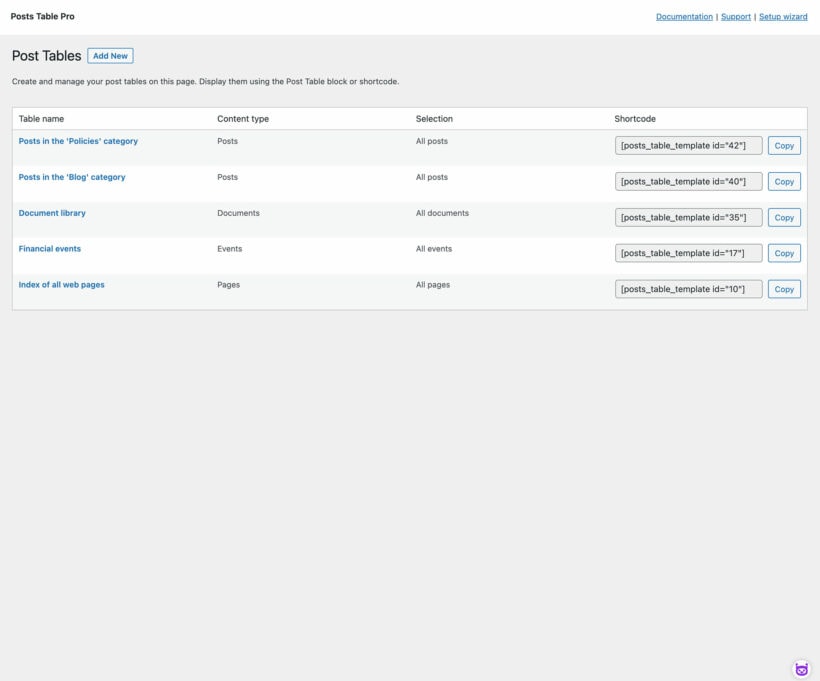Click the Add New button
Screen dimensions: 820x681
coord(110,55)
